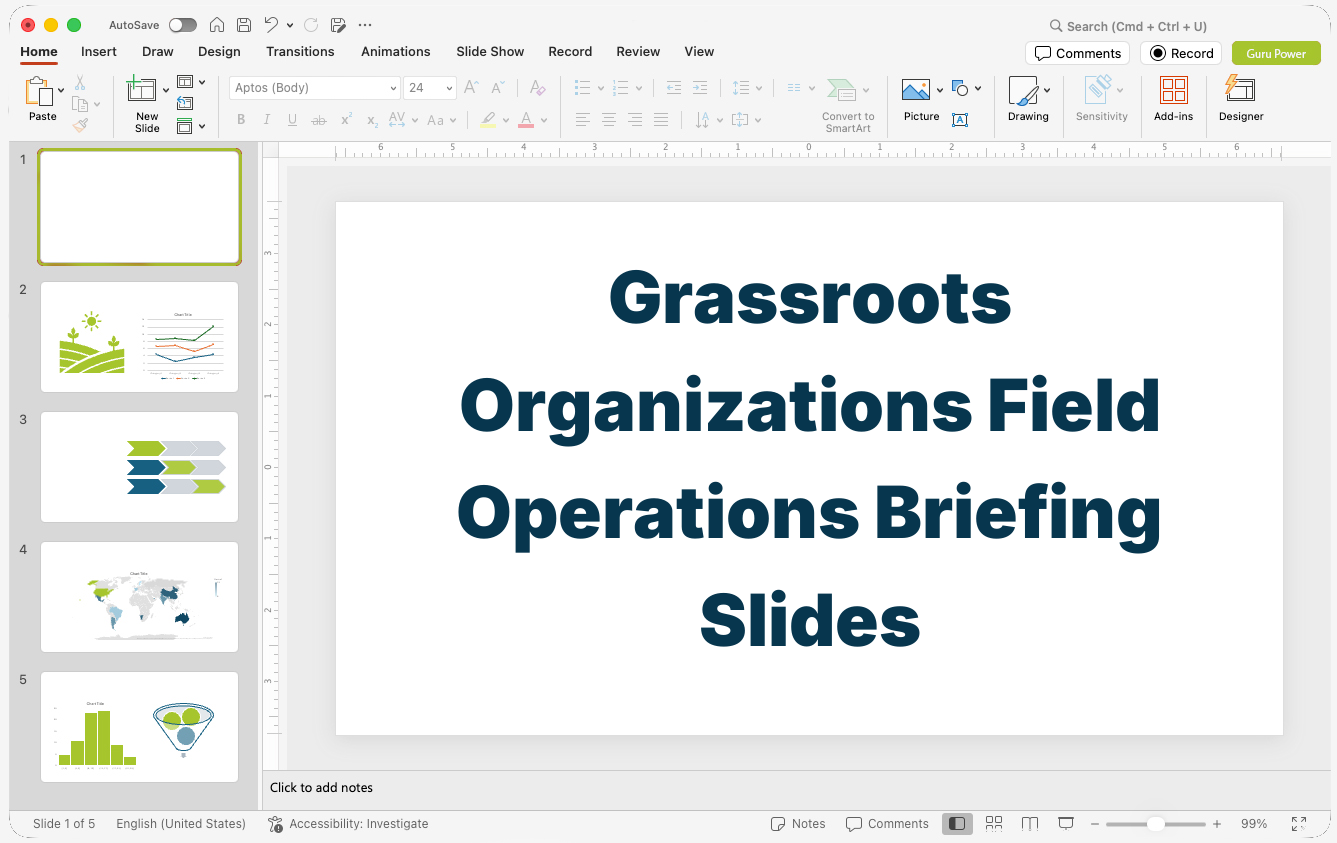The image size is (1337, 843).
Task: Save the presentation with the floppy disk icon
Action: point(243,25)
